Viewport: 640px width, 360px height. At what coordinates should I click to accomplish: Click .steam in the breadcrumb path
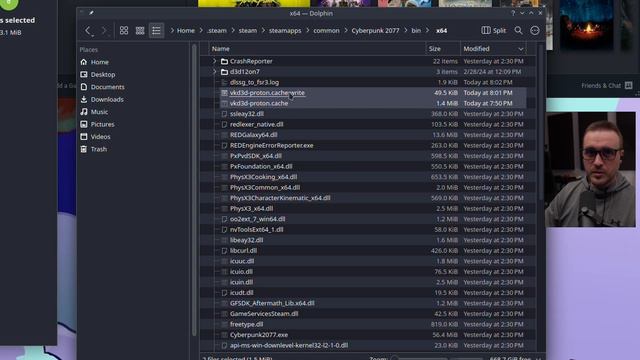(x=217, y=31)
